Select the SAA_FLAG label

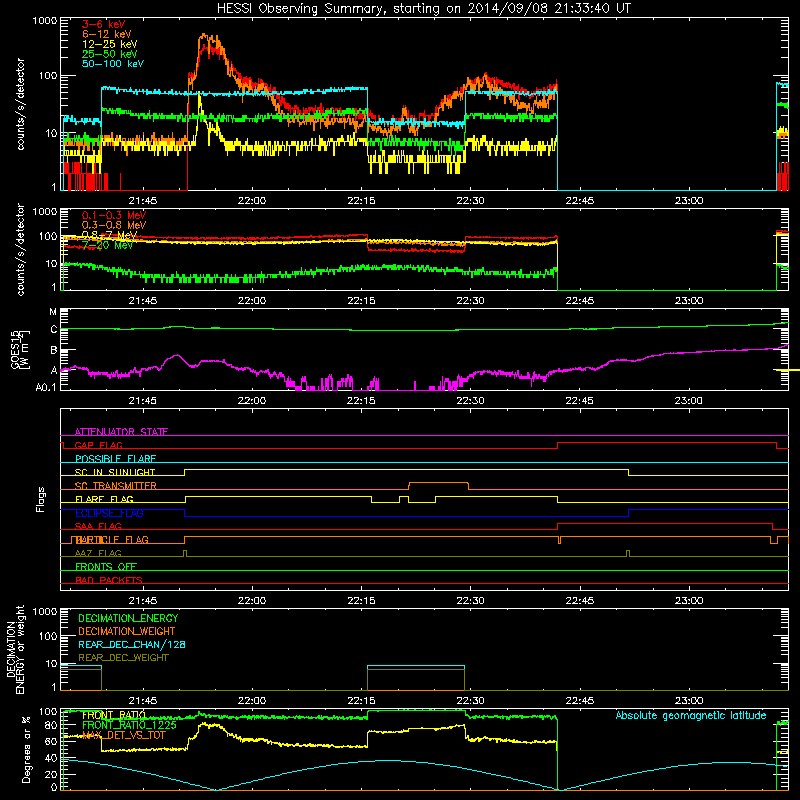click(x=98, y=526)
